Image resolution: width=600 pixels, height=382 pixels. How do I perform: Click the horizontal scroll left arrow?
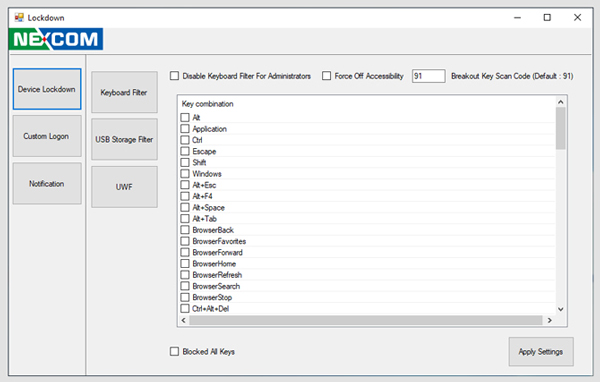pyautogui.click(x=184, y=320)
